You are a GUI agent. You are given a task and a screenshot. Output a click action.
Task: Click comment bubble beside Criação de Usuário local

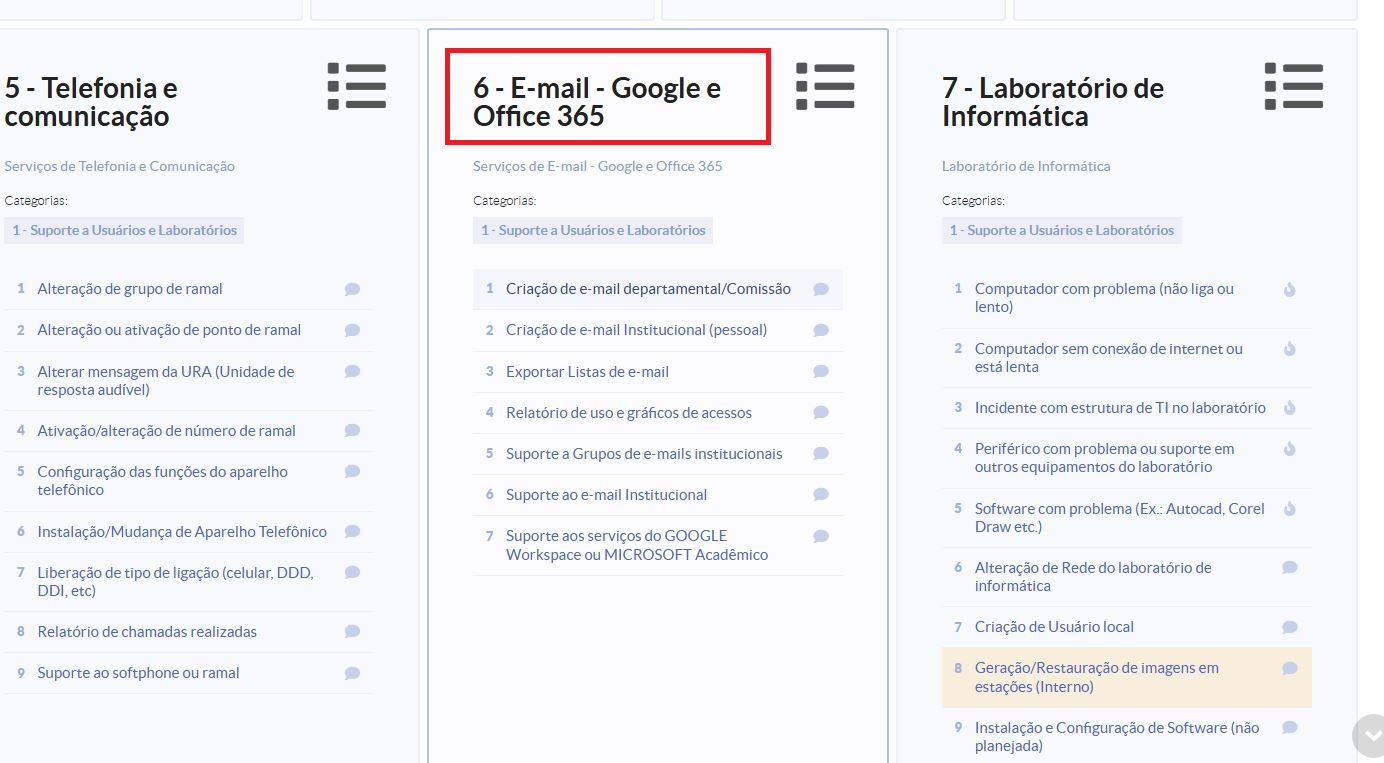pos(1290,627)
